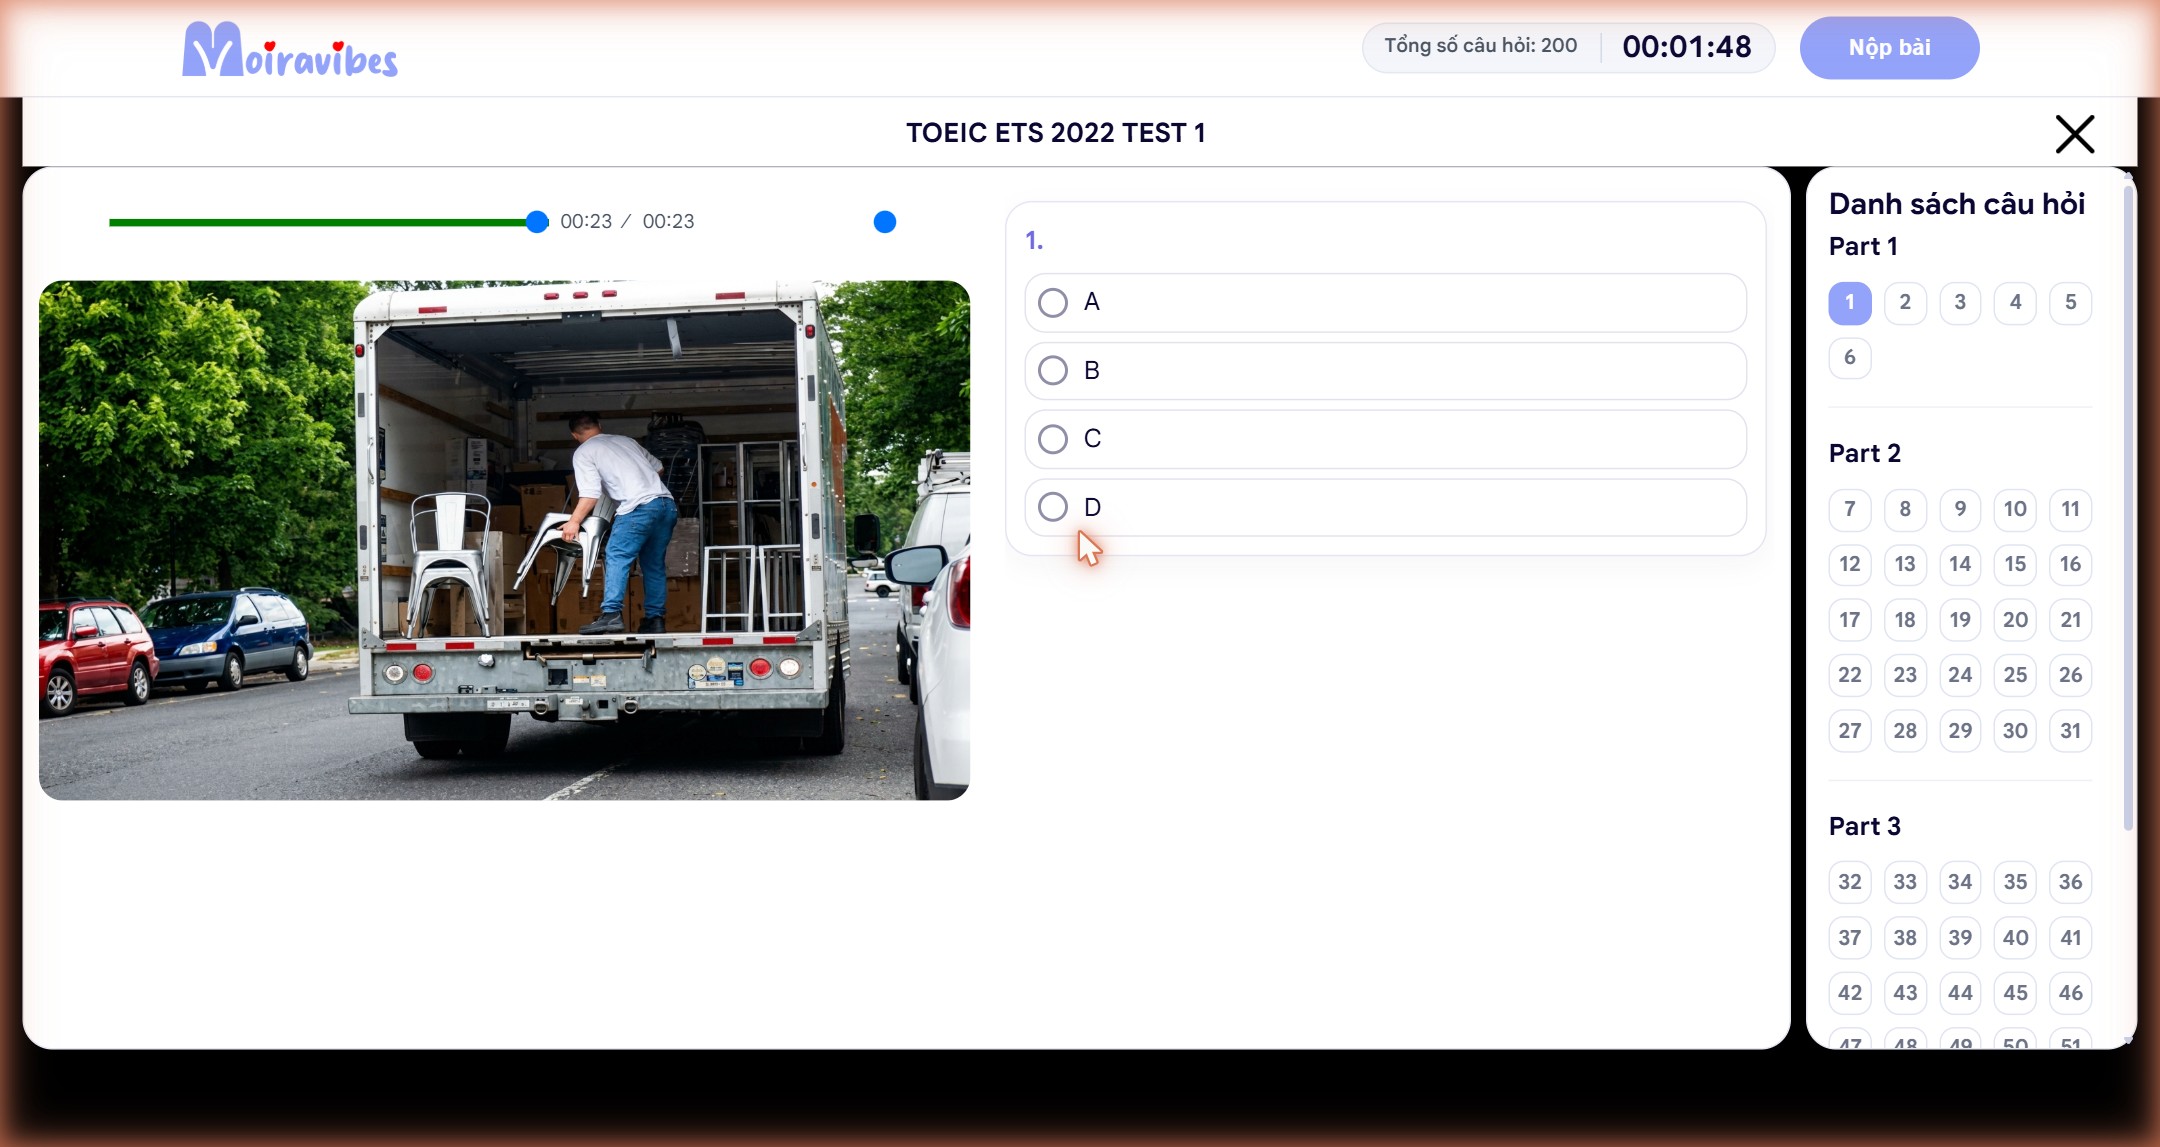The width and height of the screenshot is (2160, 1147).
Task: Select answer option A
Action: tap(1385, 302)
